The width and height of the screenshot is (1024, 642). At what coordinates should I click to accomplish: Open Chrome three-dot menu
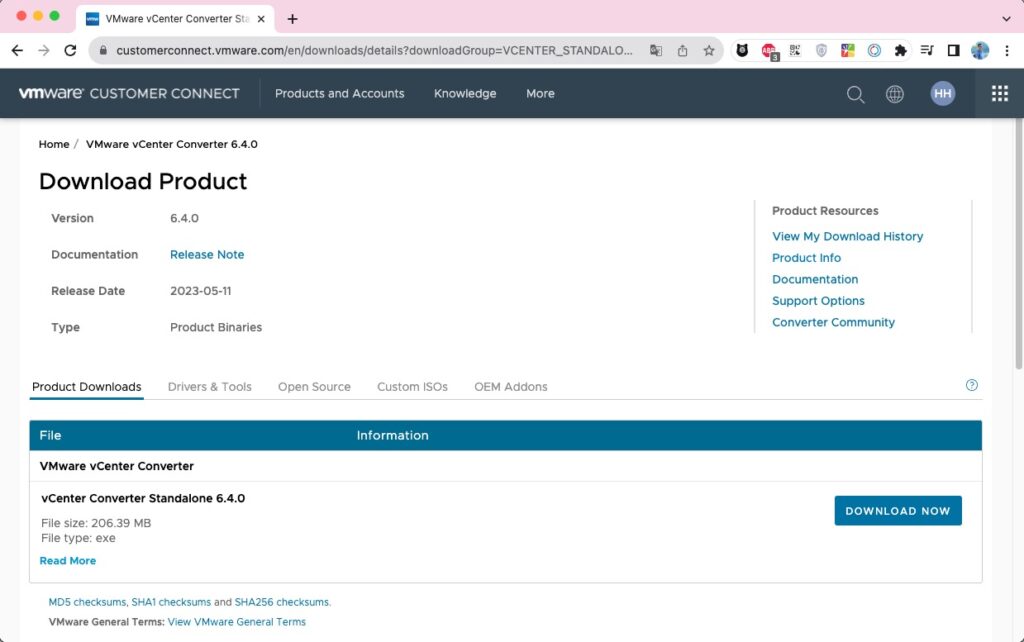click(x=1006, y=50)
